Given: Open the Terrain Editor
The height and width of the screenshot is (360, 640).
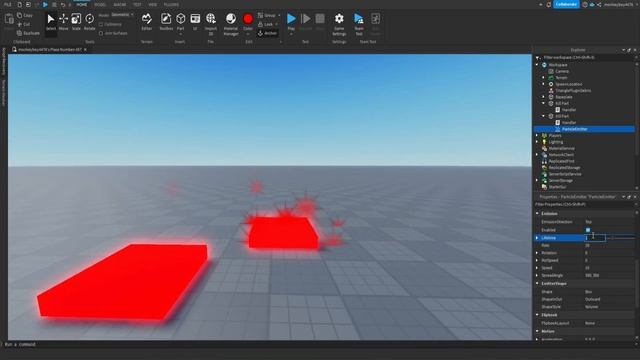Looking at the screenshot, I should tap(147, 23).
